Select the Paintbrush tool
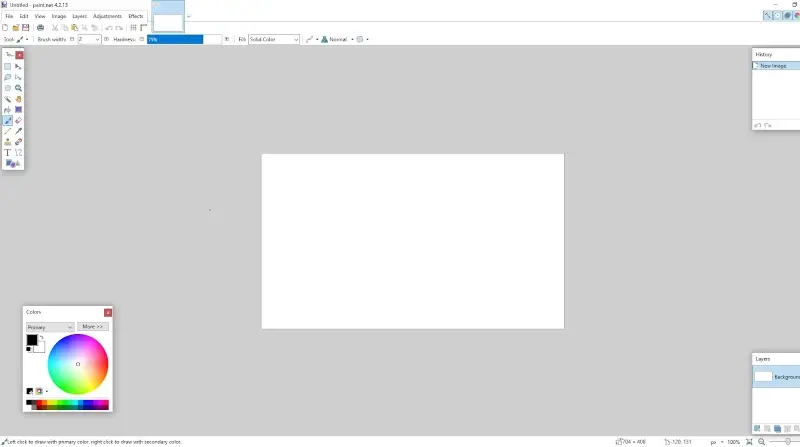This screenshot has height=447, width=800. [x=8, y=120]
